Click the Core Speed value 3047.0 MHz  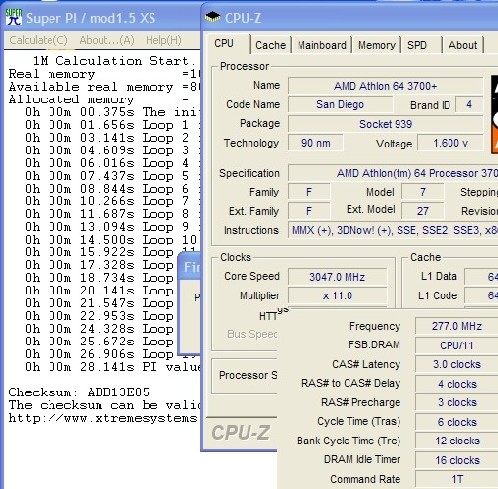click(337, 277)
